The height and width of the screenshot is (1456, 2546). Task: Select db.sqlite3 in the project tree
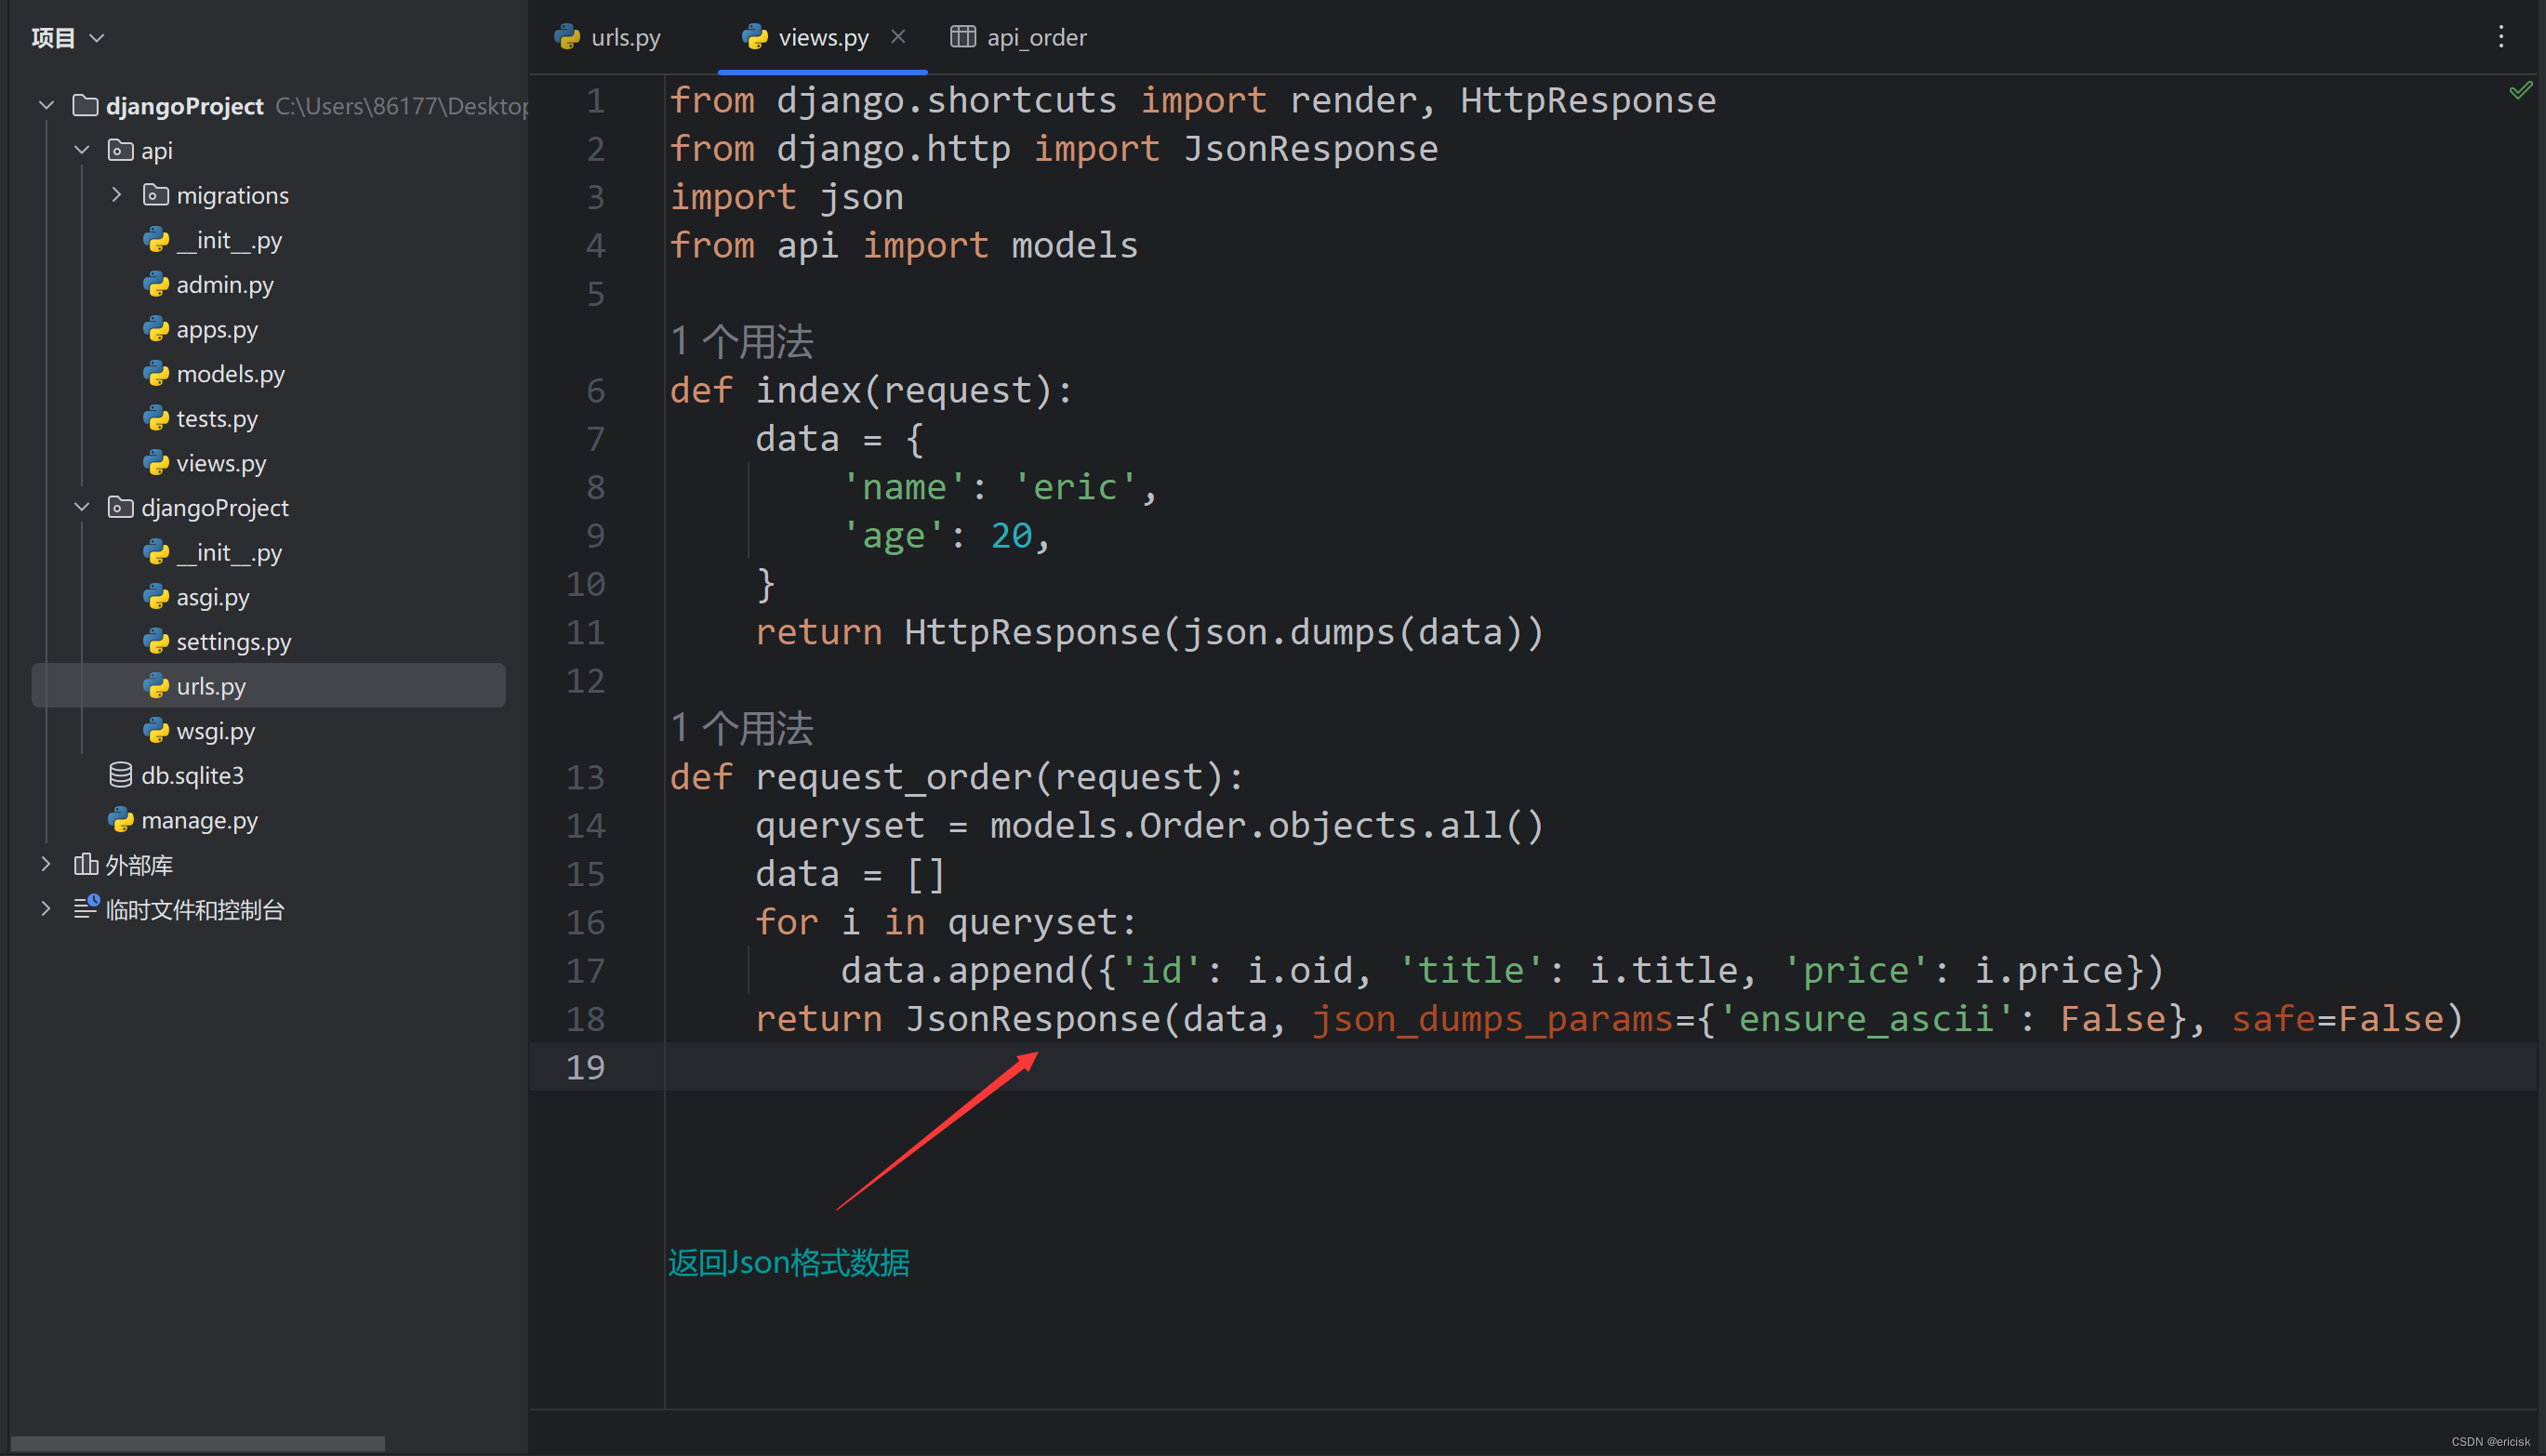click(192, 775)
